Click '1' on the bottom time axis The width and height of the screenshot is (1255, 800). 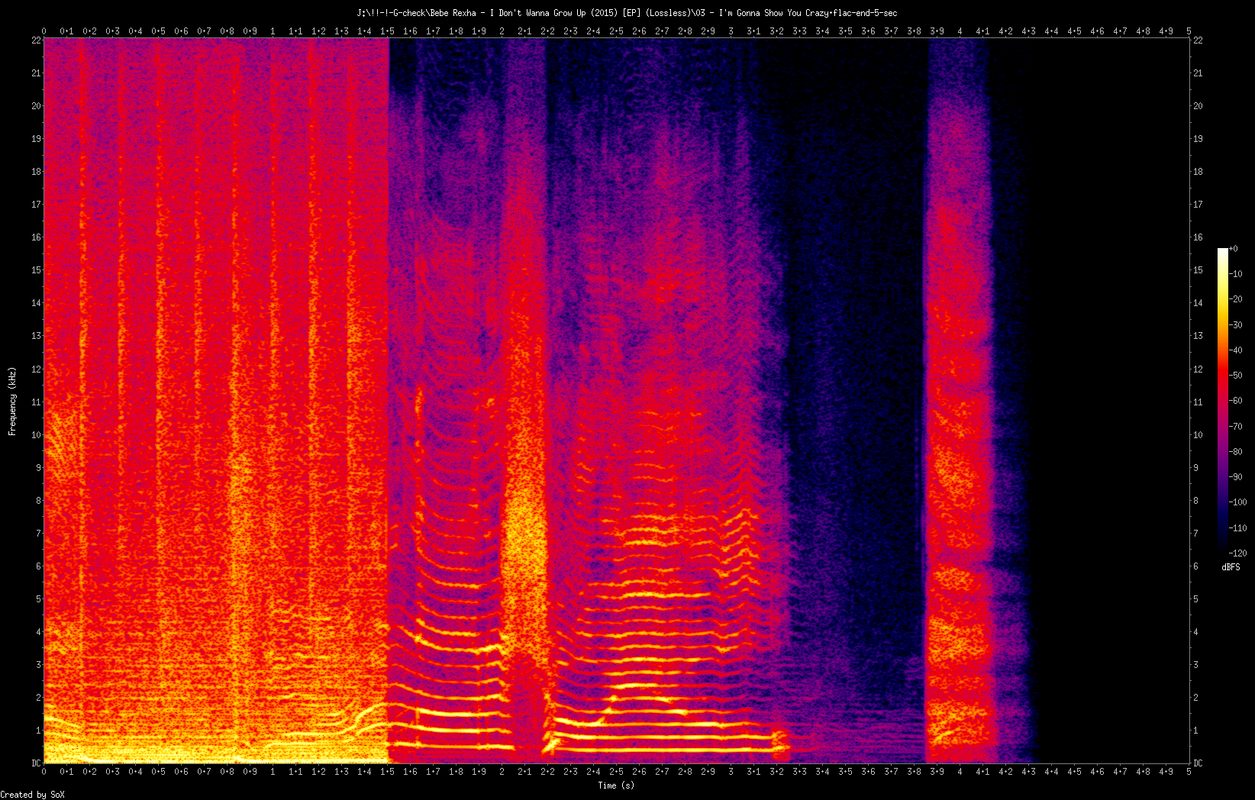pyautogui.click(x=272, y=772)
